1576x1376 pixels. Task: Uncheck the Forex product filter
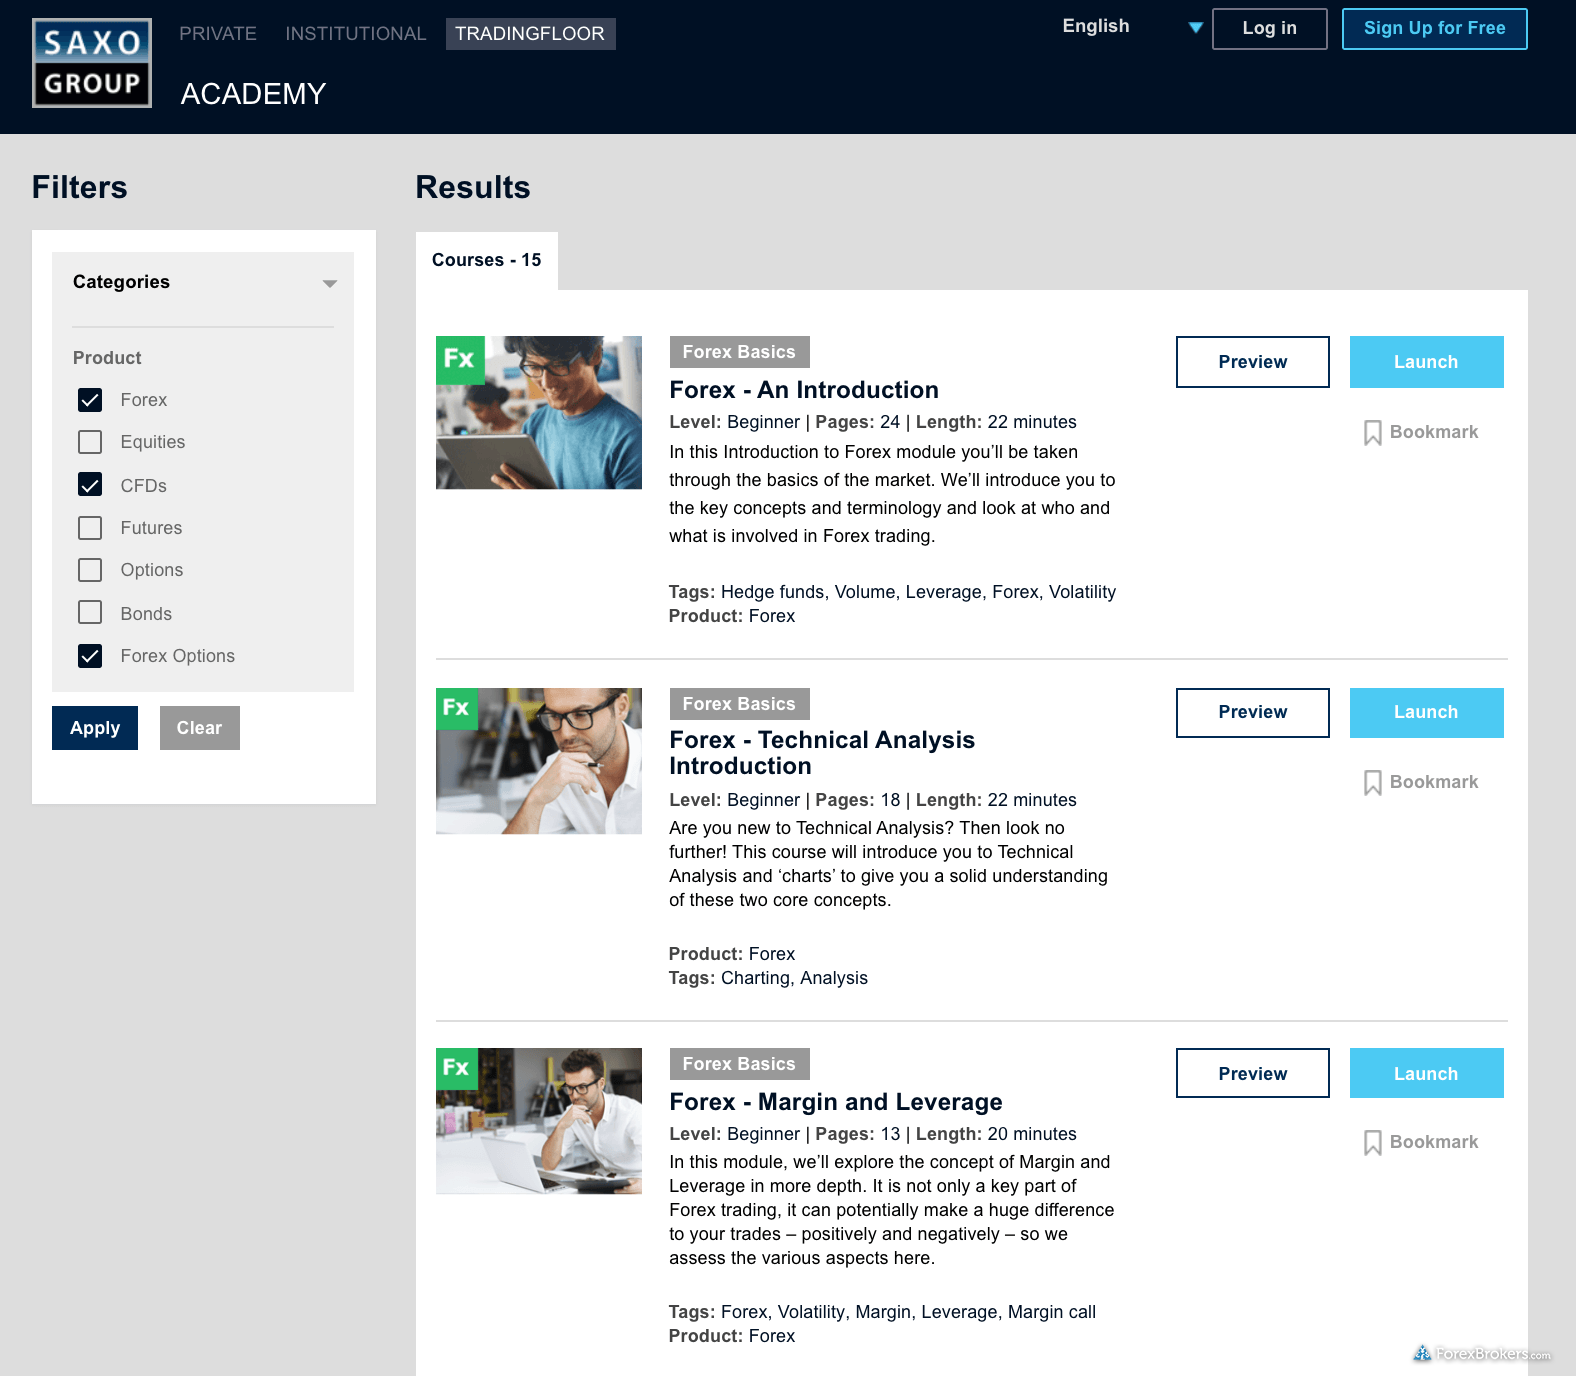(x=90, y=400)
